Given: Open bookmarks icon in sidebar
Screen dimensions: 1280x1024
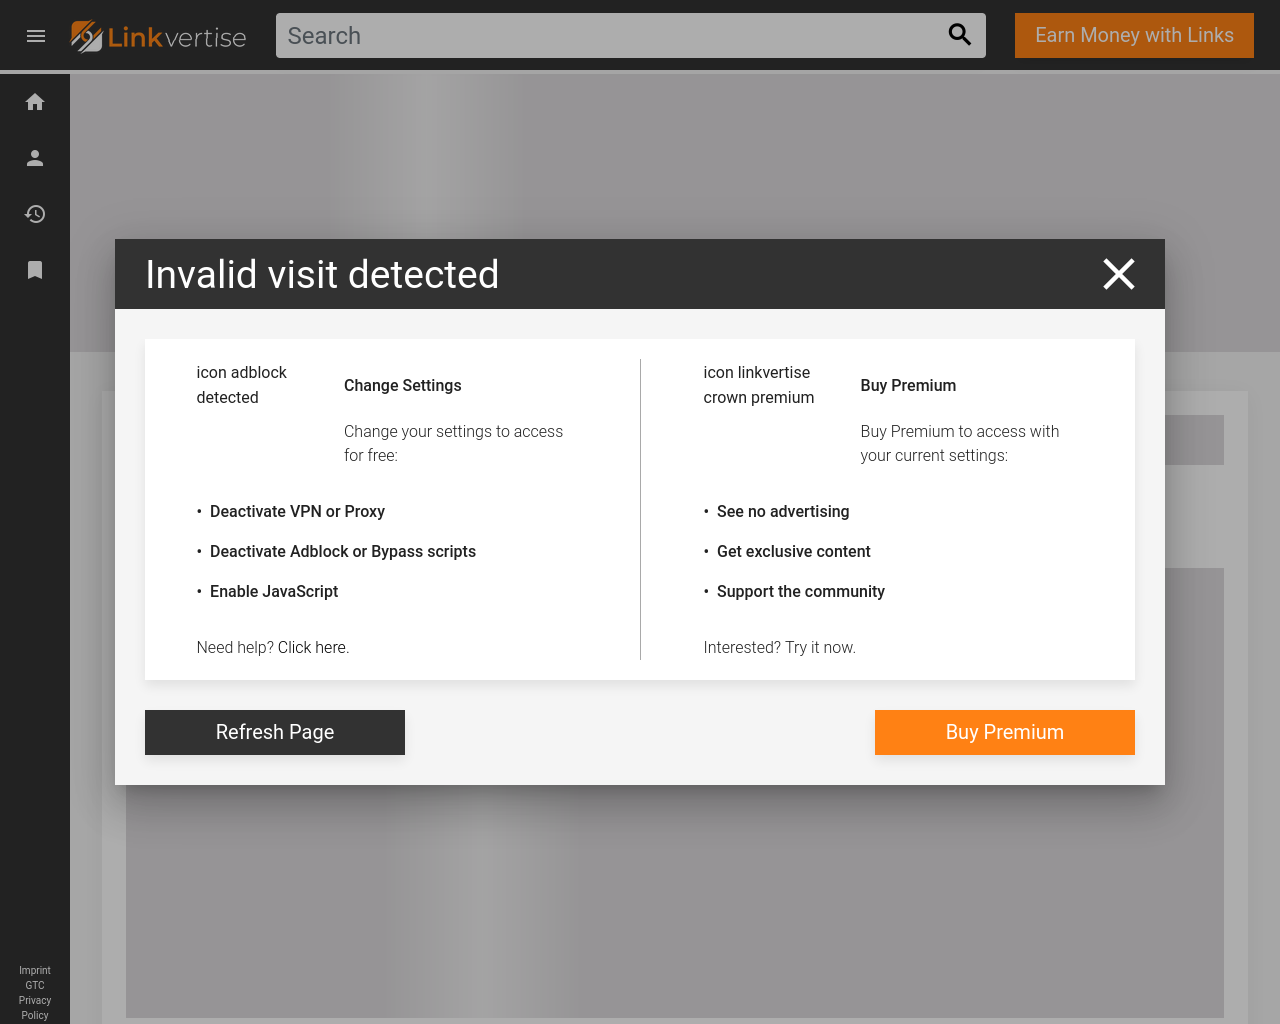Looking at the screenshot, I should (x=35, y=270).
